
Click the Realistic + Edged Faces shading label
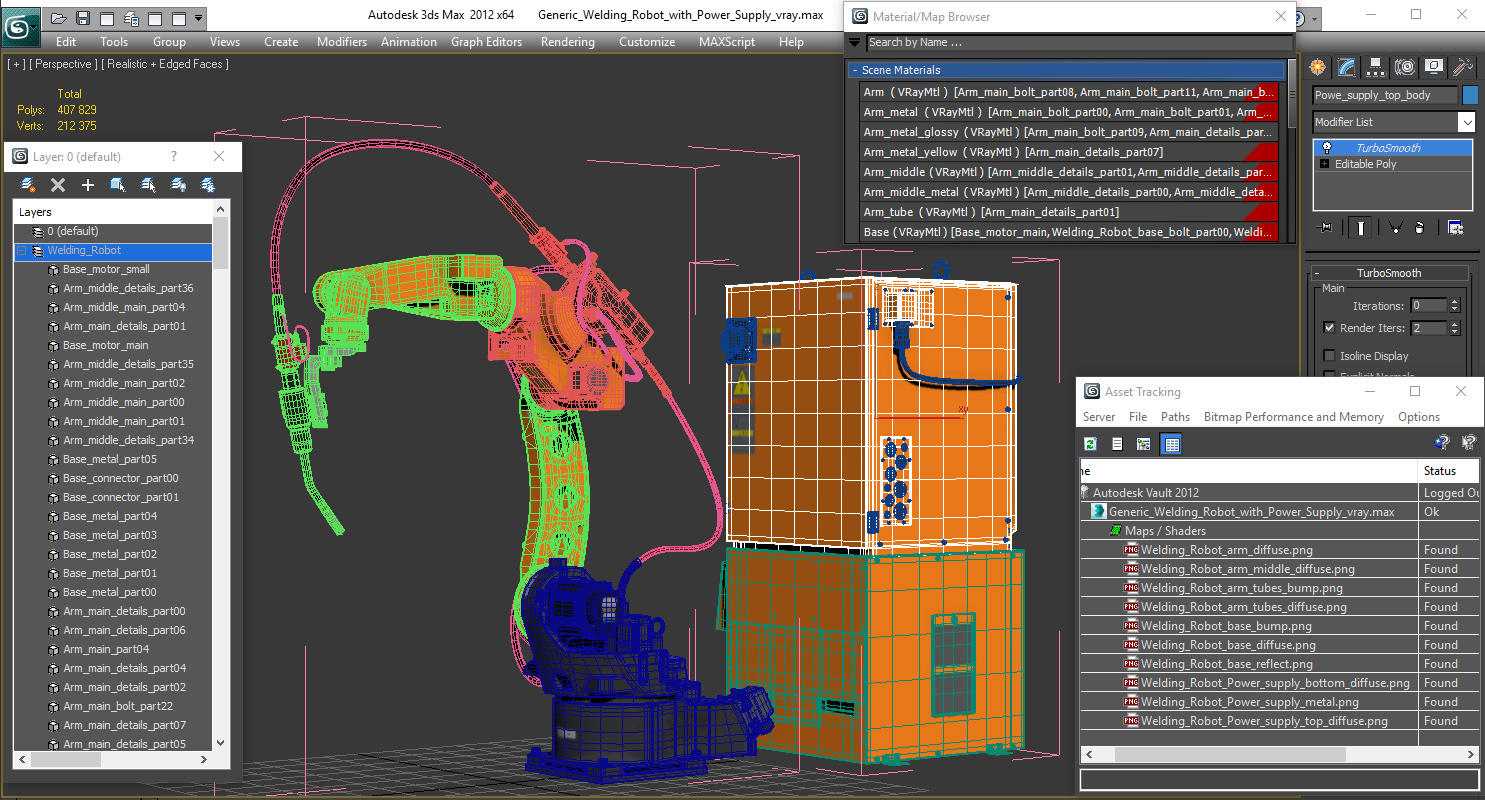tap(165, 64)
